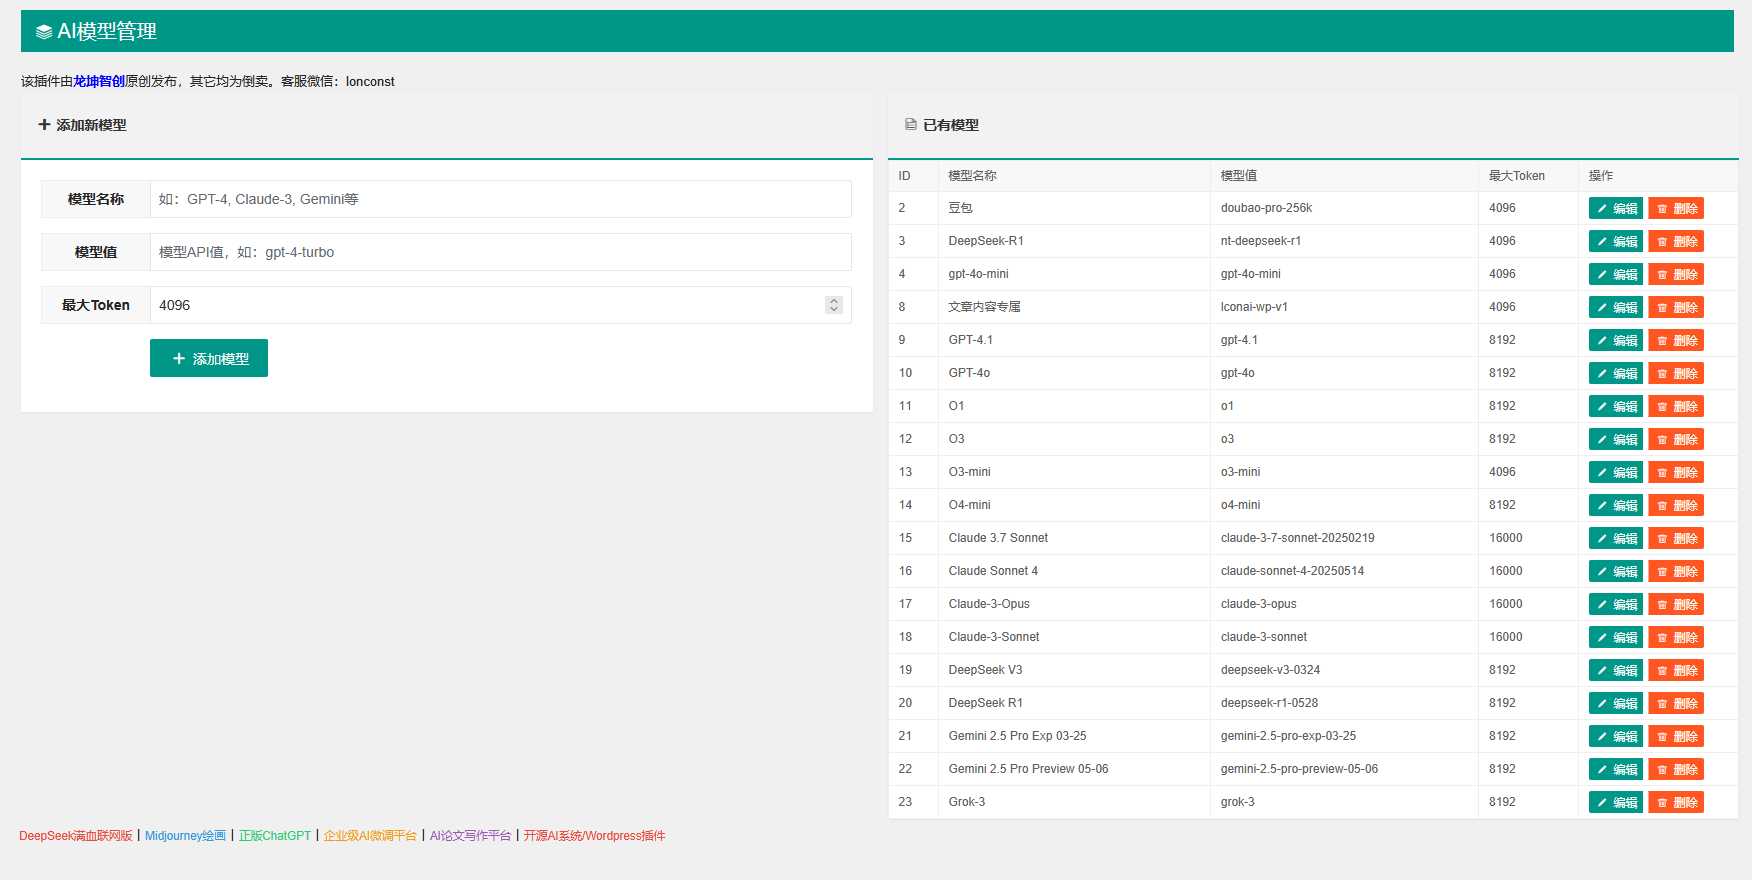Delete the Claude Sonnet 4 model

point(1675,571)
